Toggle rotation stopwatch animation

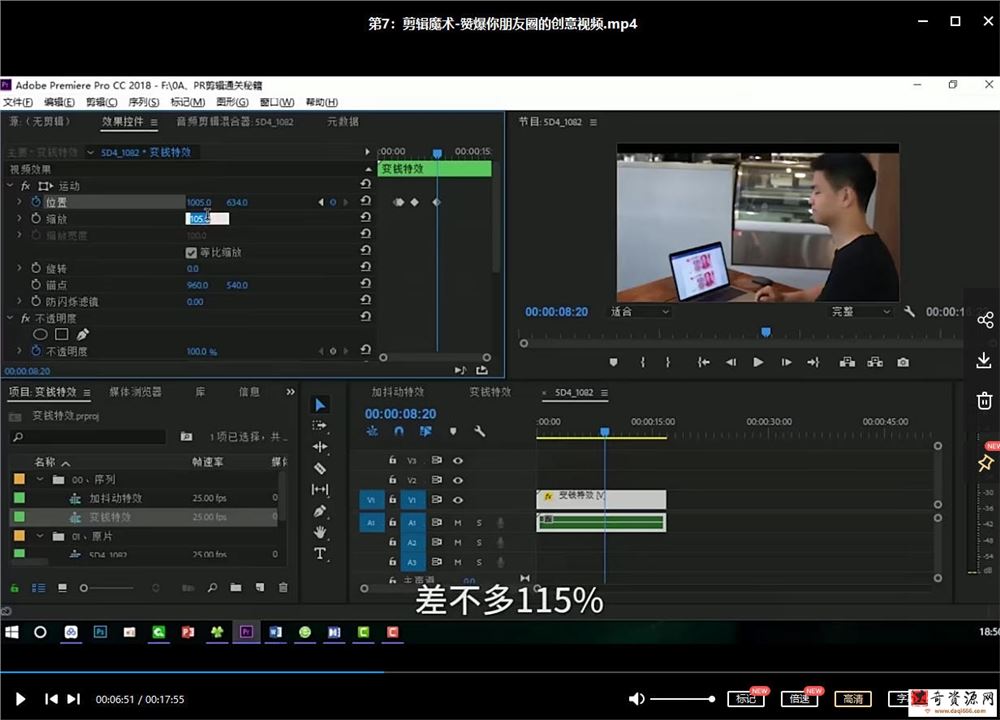click(36, 268)
